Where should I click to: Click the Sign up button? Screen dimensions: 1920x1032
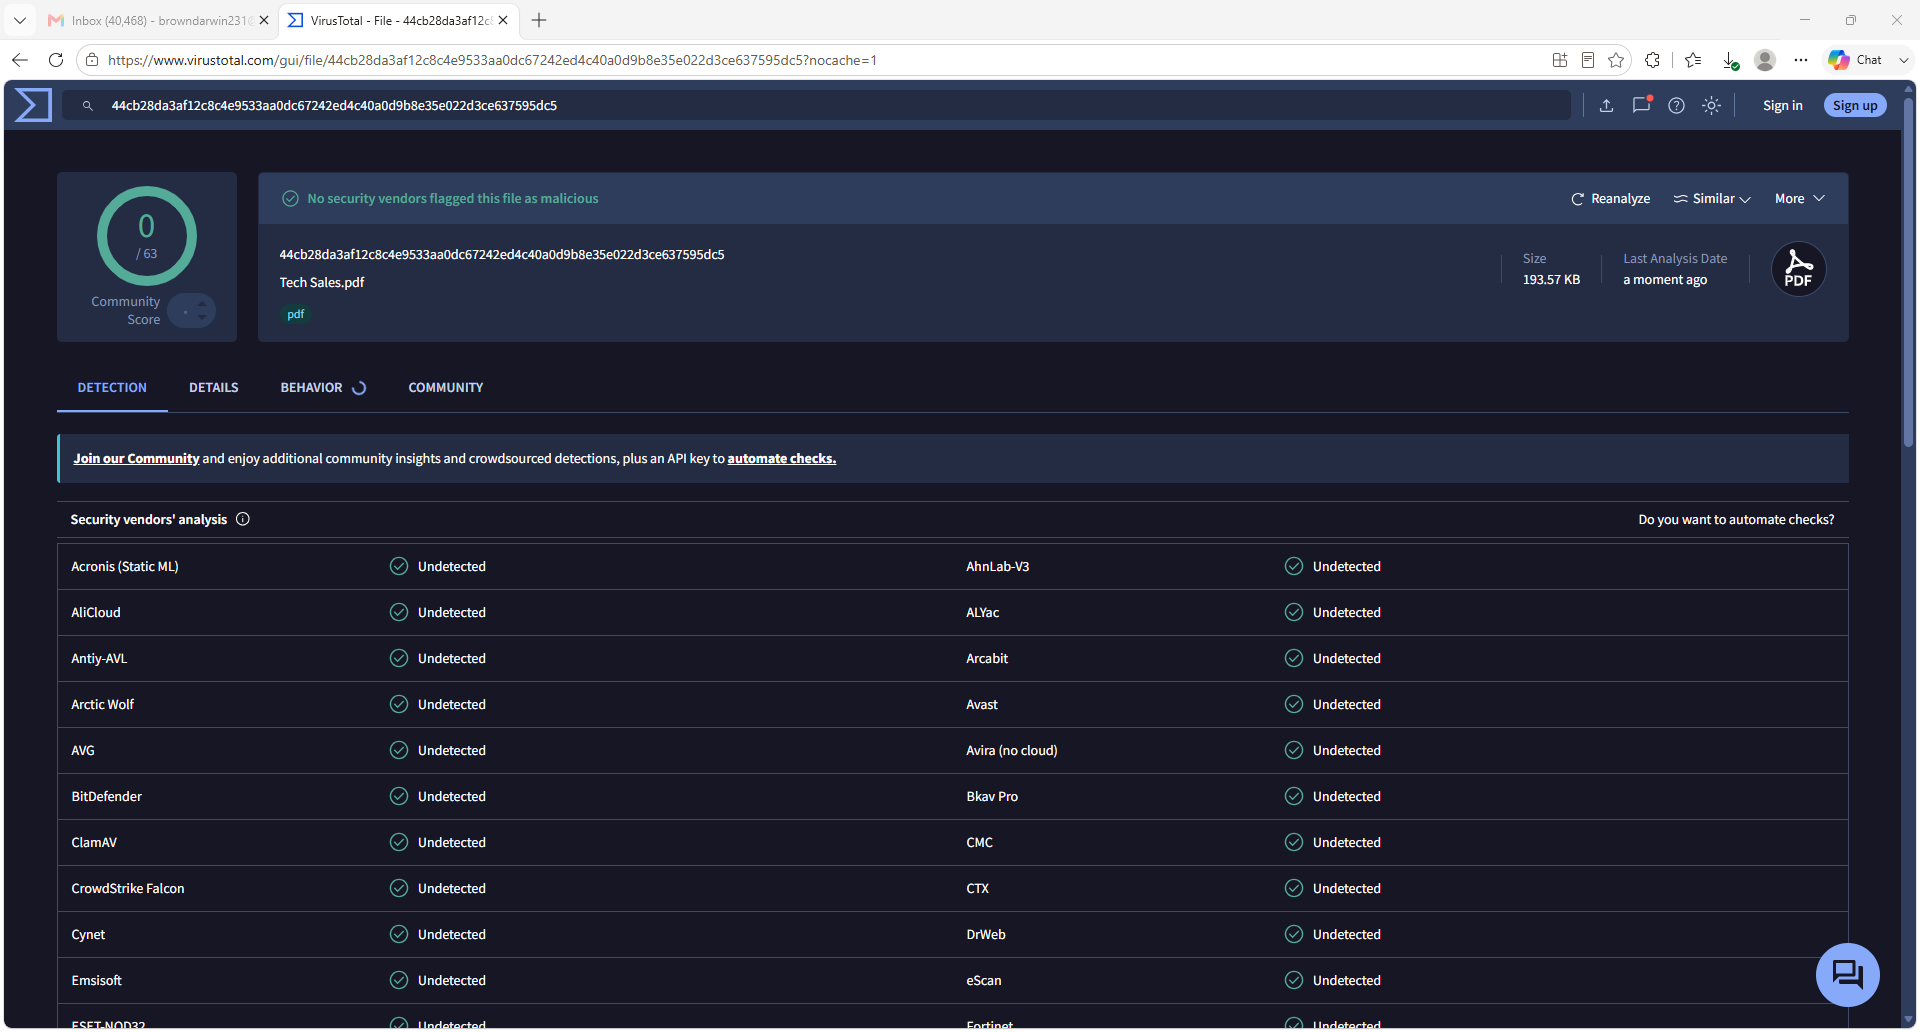1855,105
